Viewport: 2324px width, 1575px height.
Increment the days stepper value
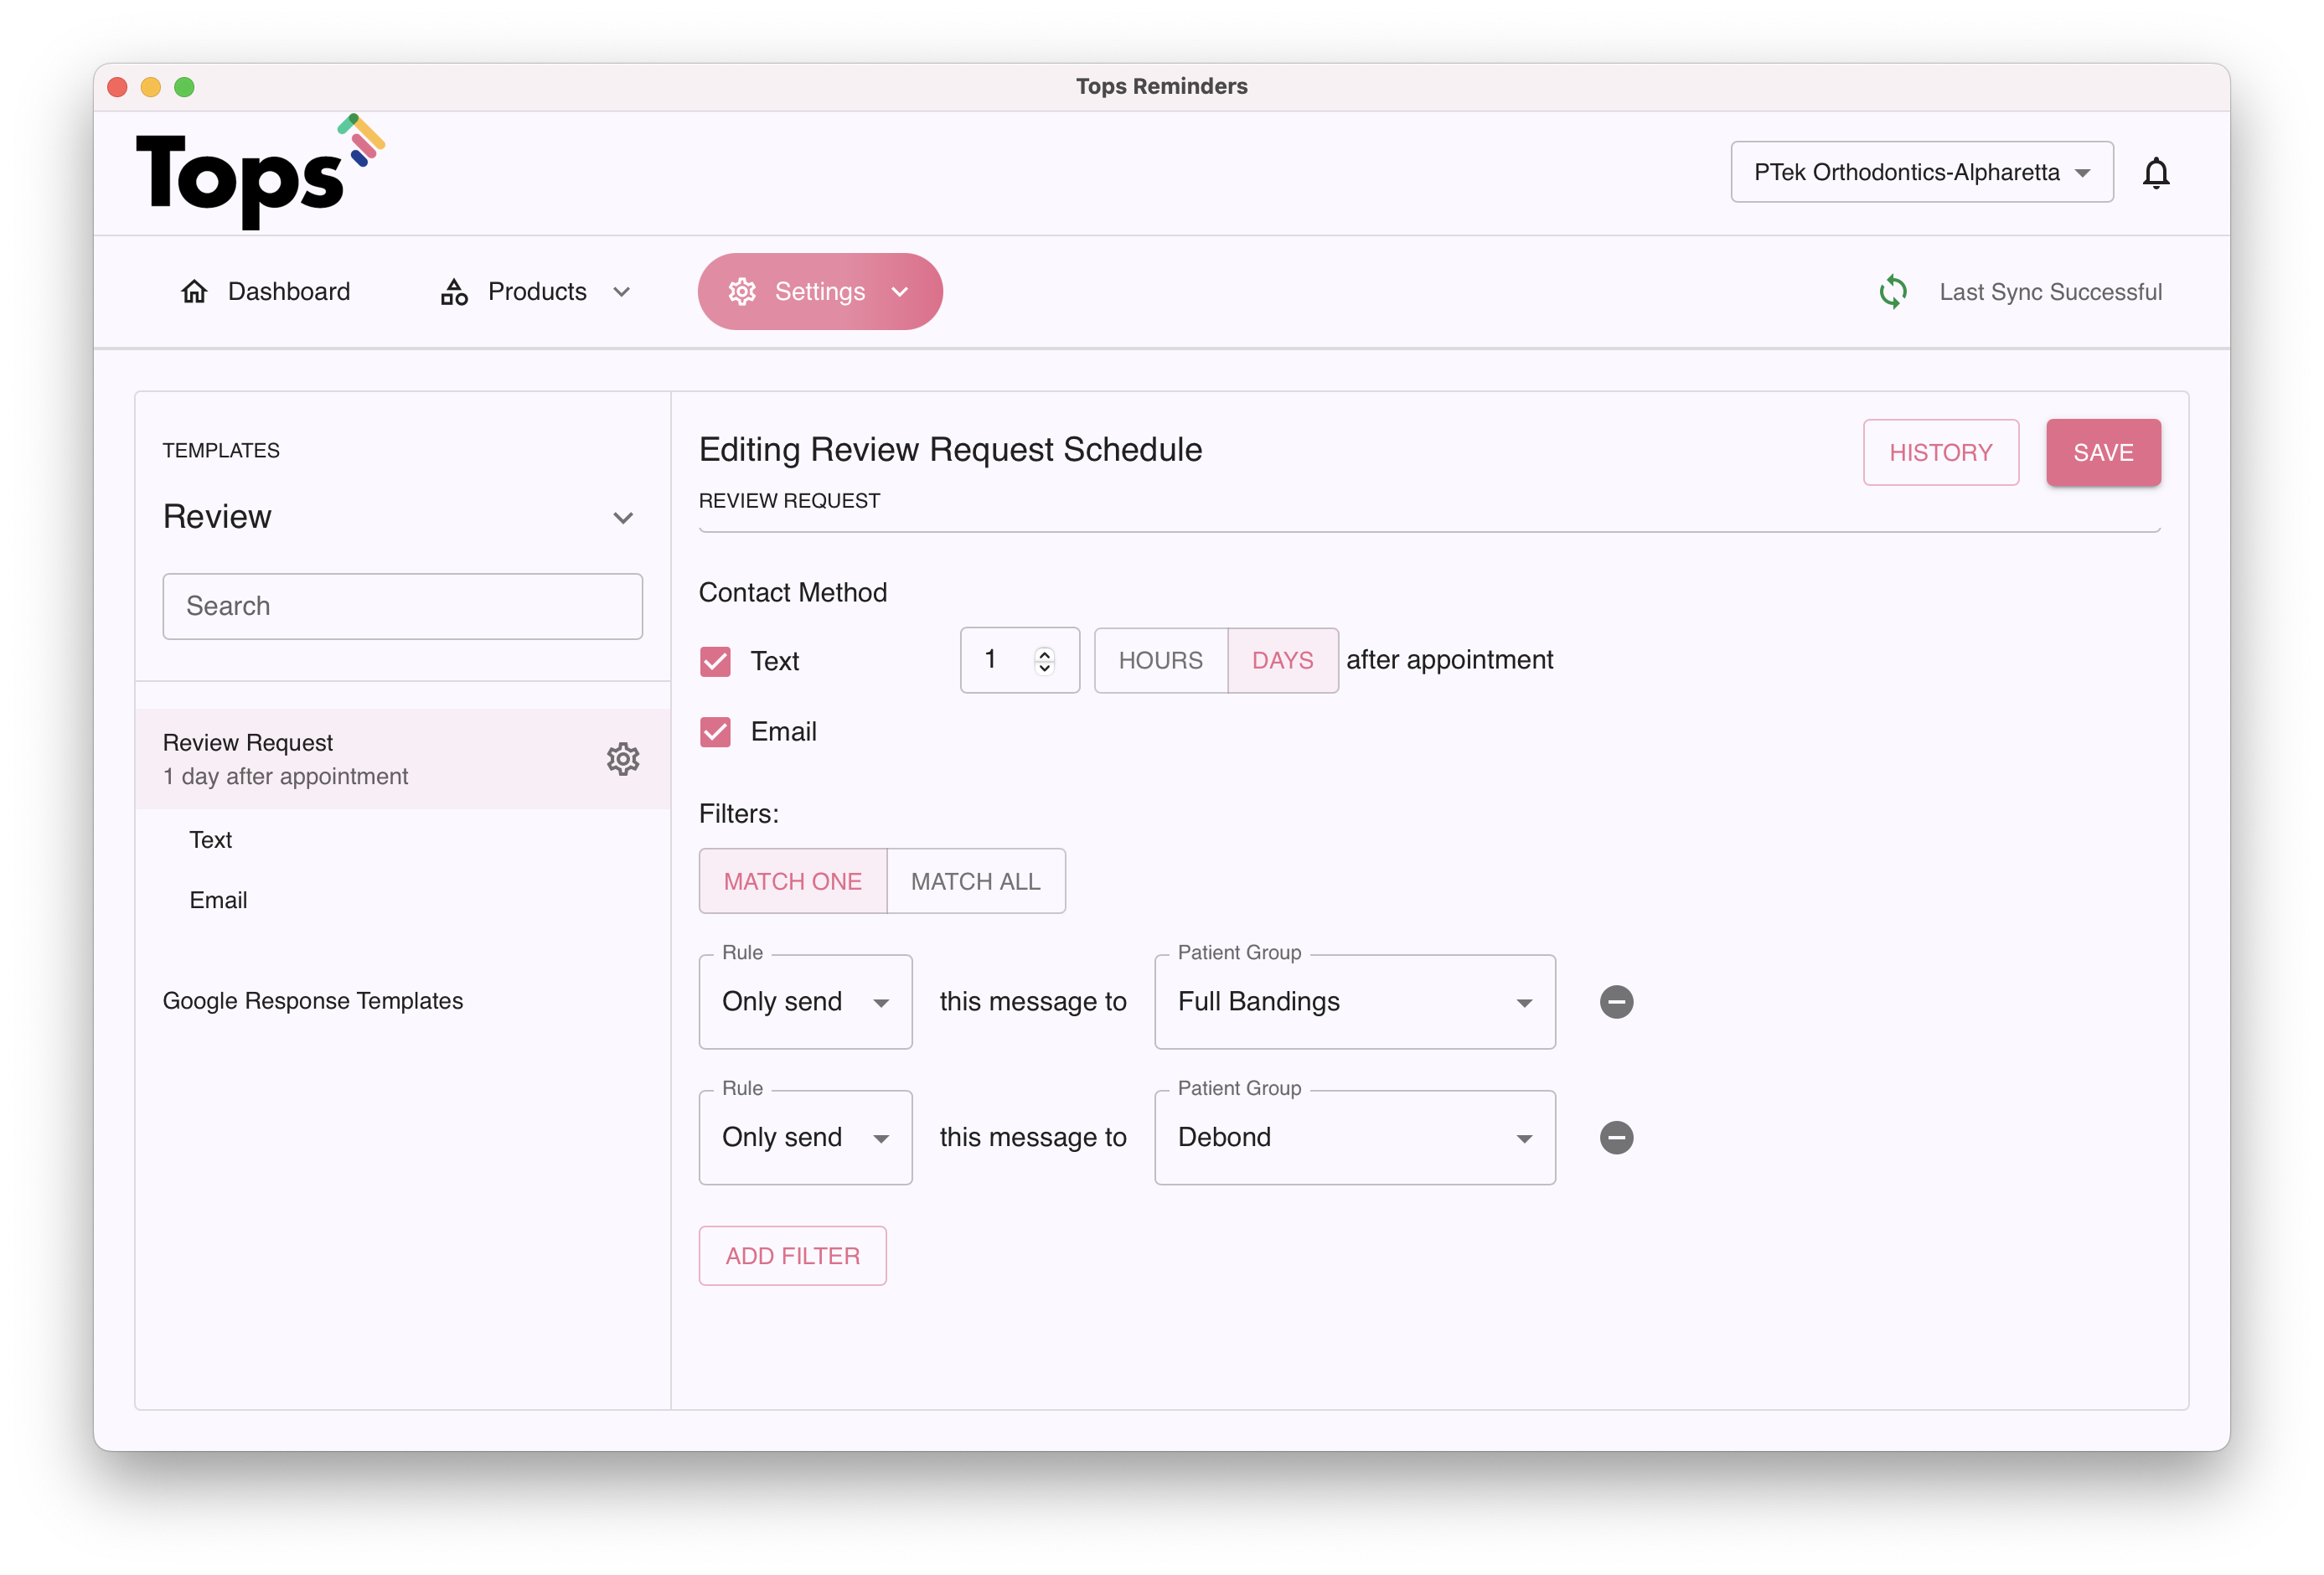(x=1044, y=653)
